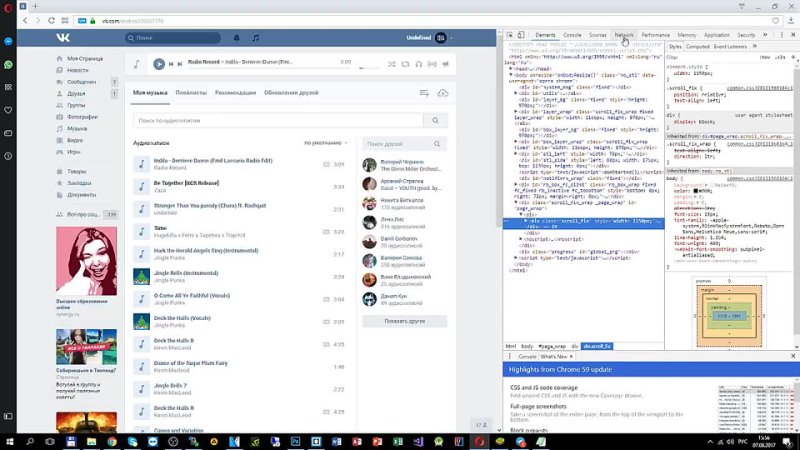
Task: Open WhatsApp in the Opera sidebar
Action: (8, 64)
